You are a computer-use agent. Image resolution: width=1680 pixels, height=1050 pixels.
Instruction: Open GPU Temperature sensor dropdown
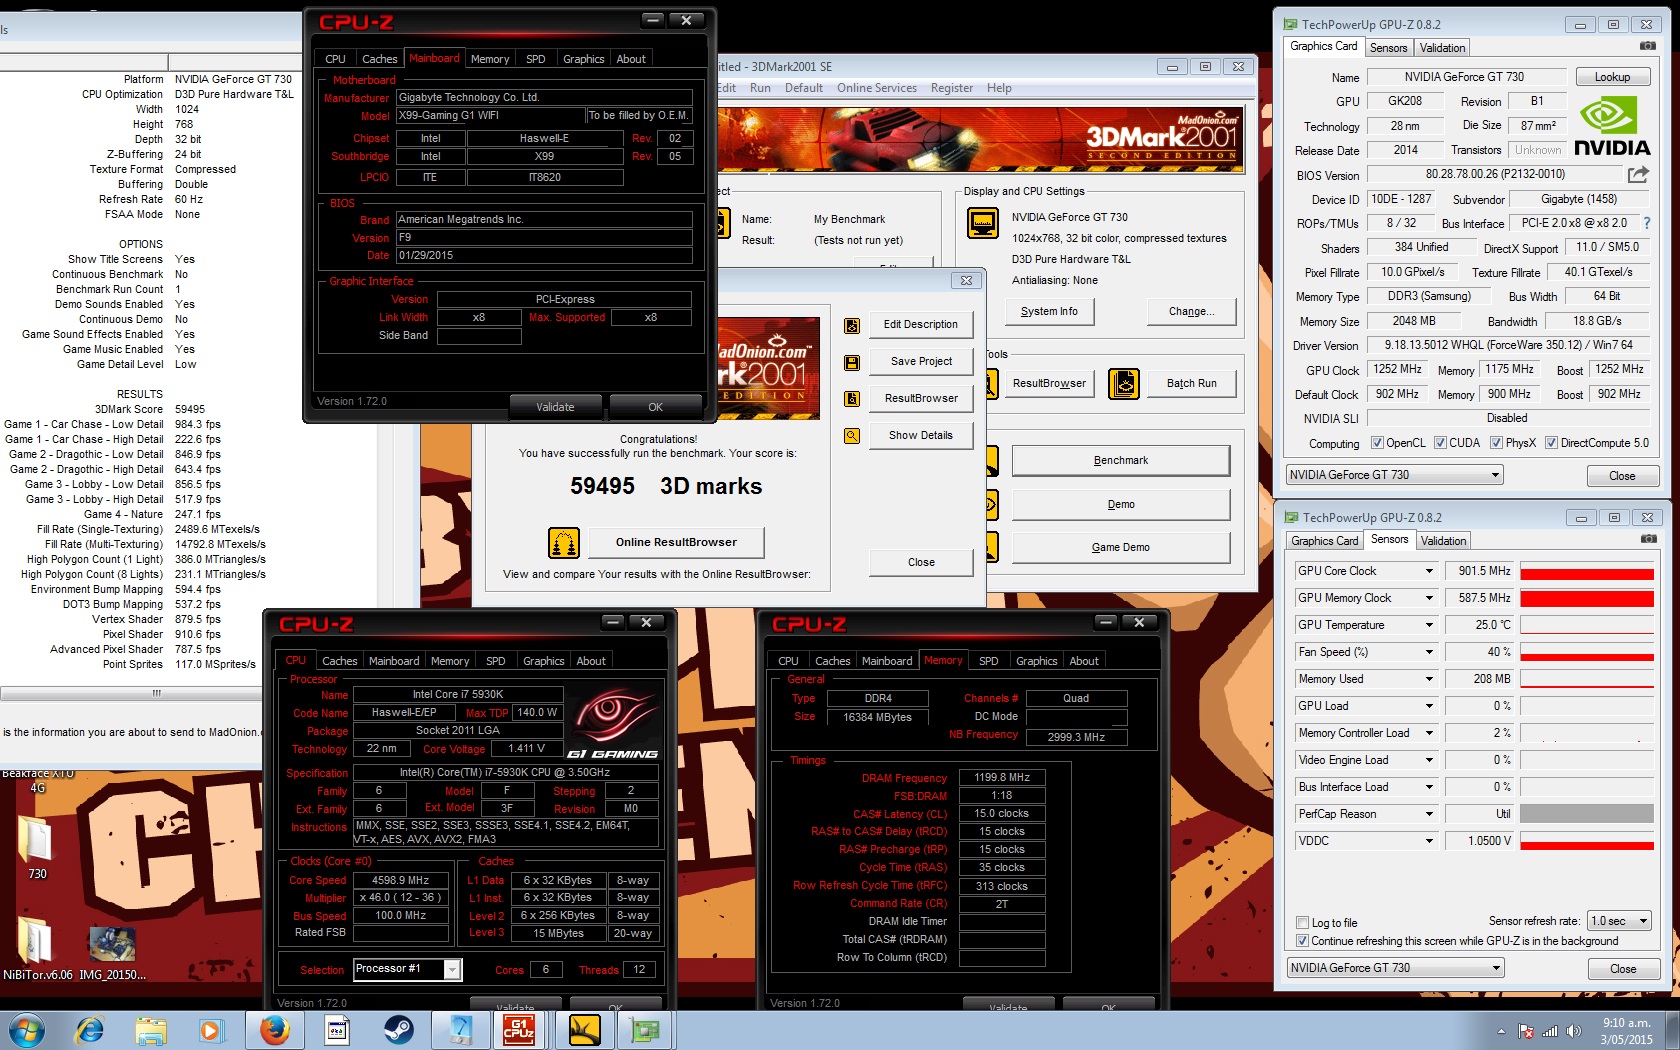[x=1429, y=625]
